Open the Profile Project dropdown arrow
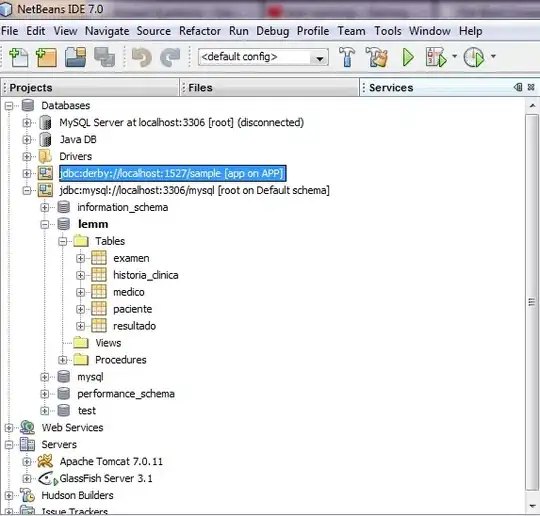This screenshot has height=516, width=540. 493,56
